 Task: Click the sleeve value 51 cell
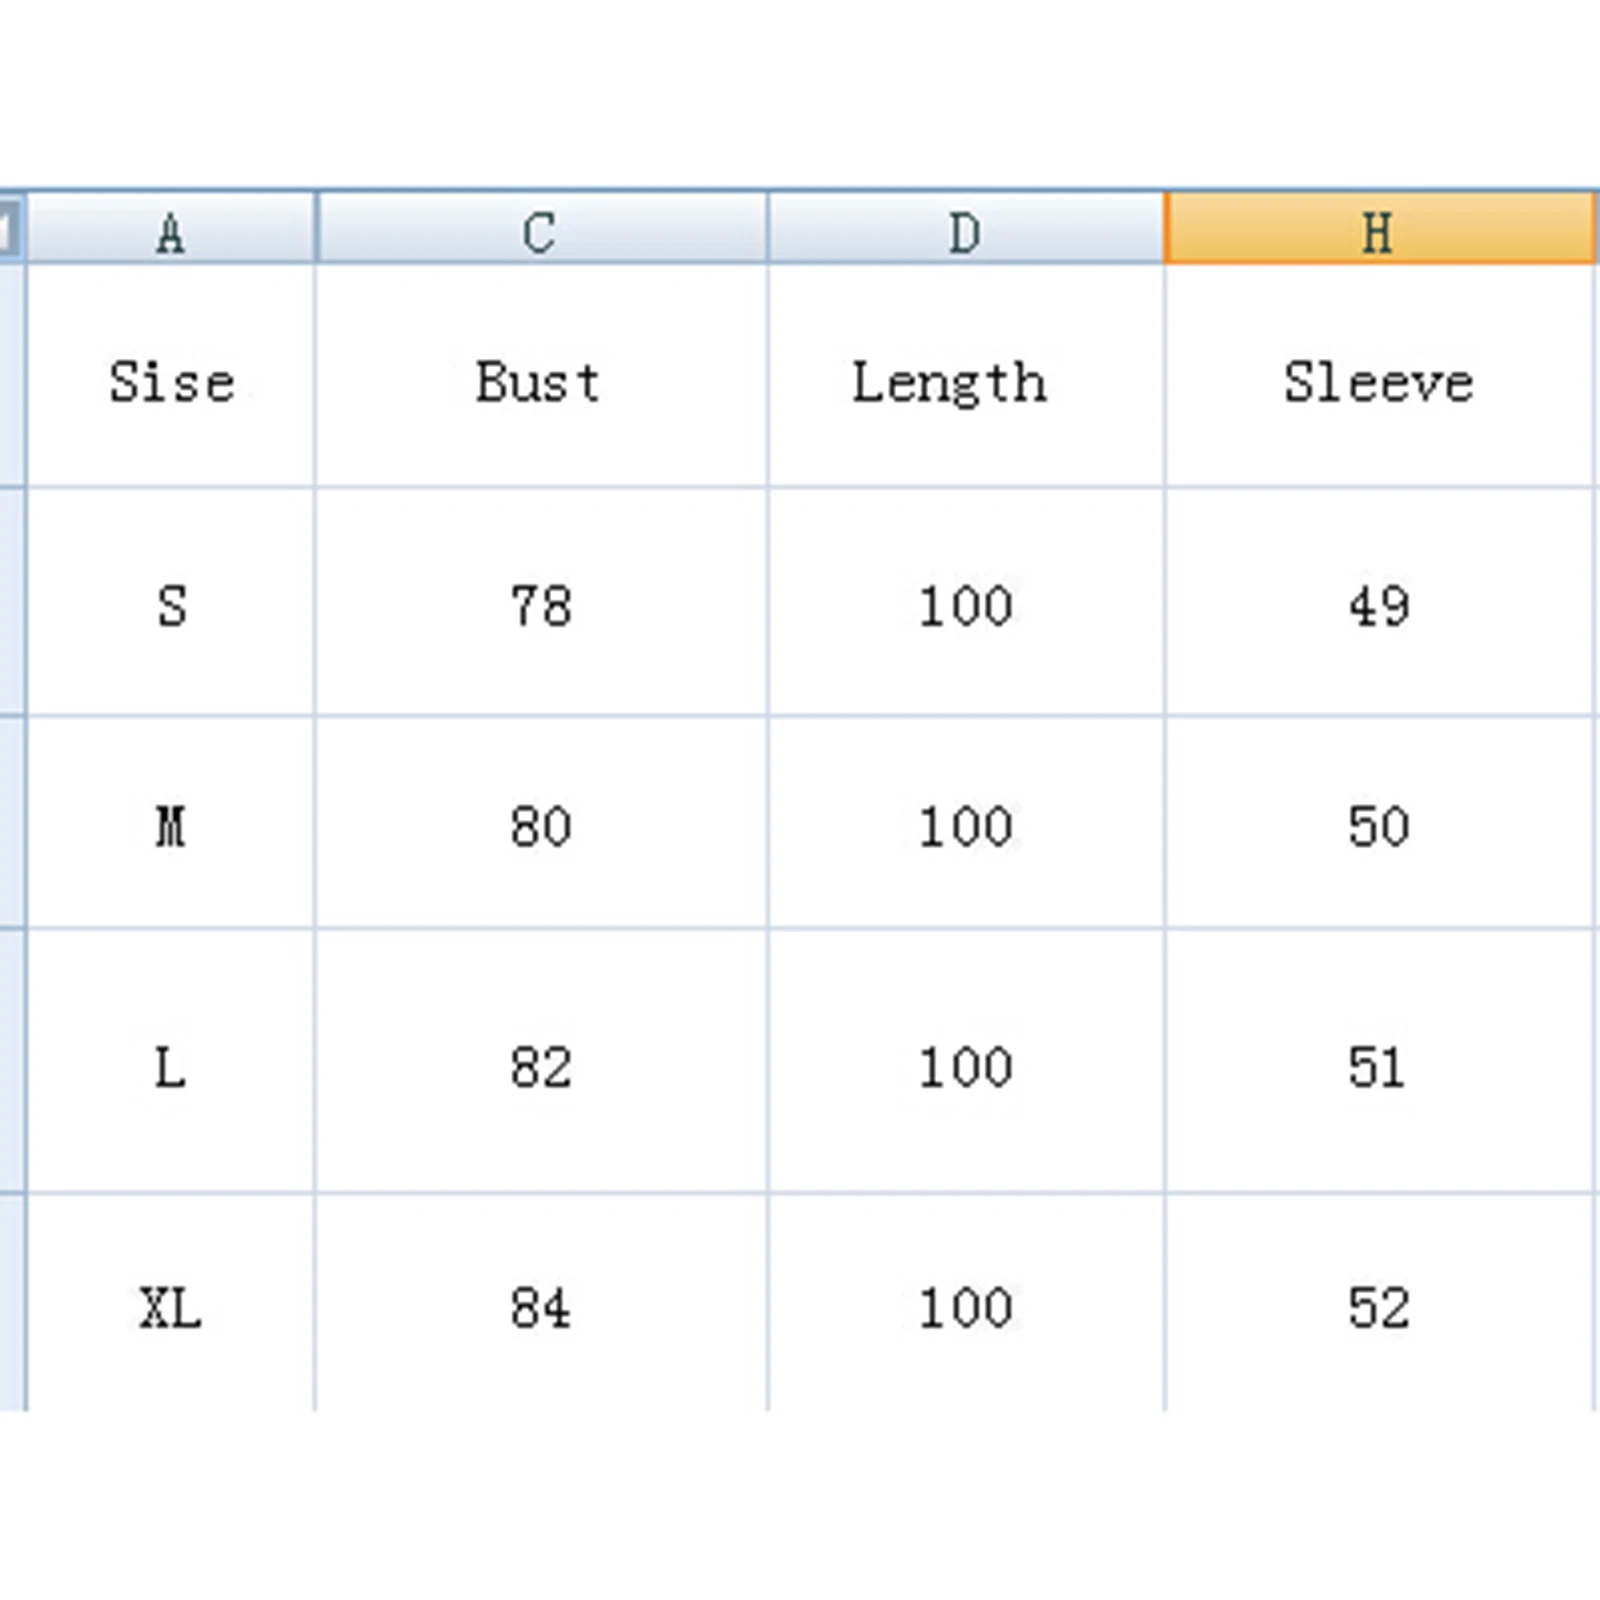click(x=1379, y=1066)
